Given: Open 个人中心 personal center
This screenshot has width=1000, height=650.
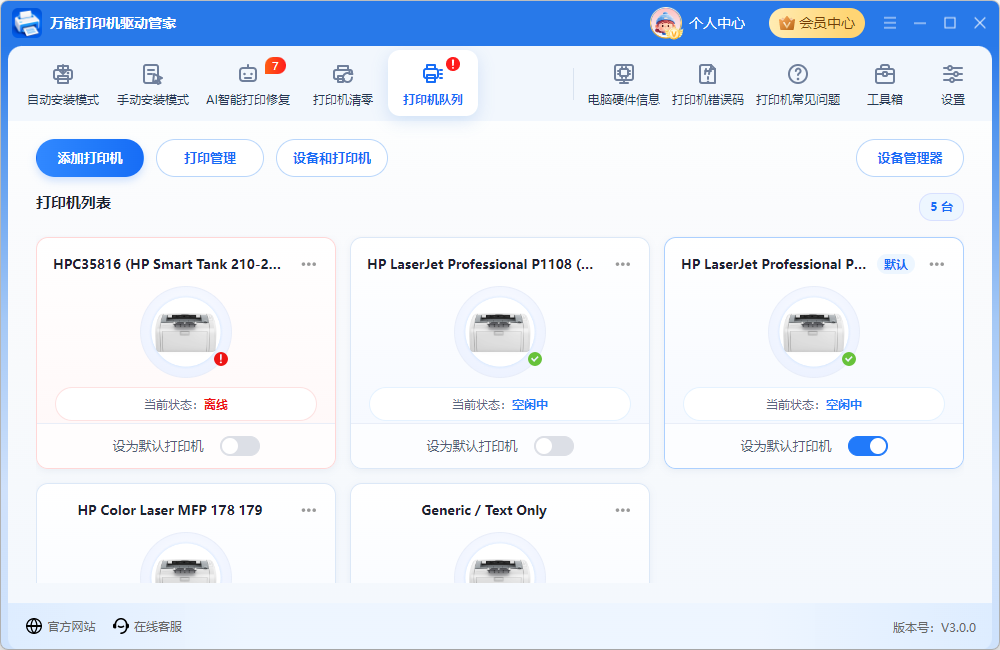Looking at the screenshot, I should pos(716,24).
